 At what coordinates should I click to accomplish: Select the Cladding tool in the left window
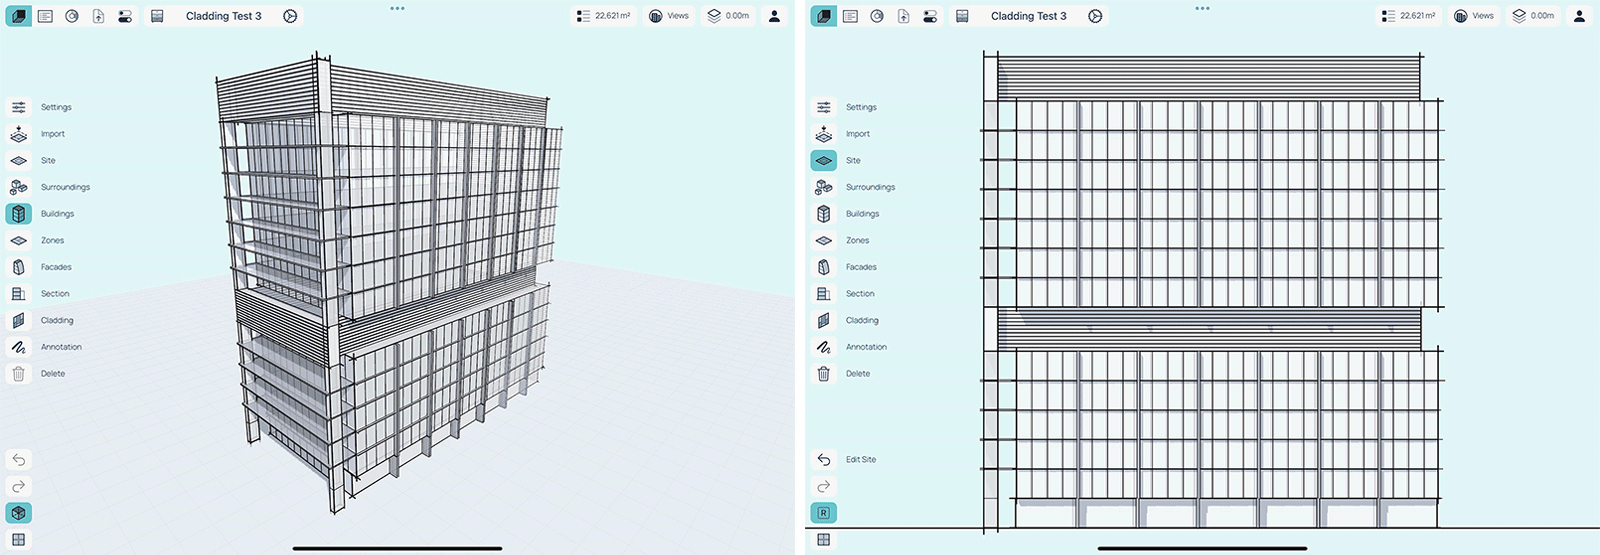click(19, 320)
